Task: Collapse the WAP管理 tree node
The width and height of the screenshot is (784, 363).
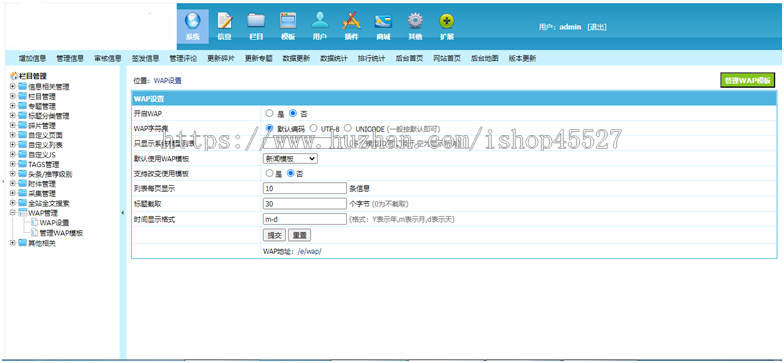Action: (12, 212)
